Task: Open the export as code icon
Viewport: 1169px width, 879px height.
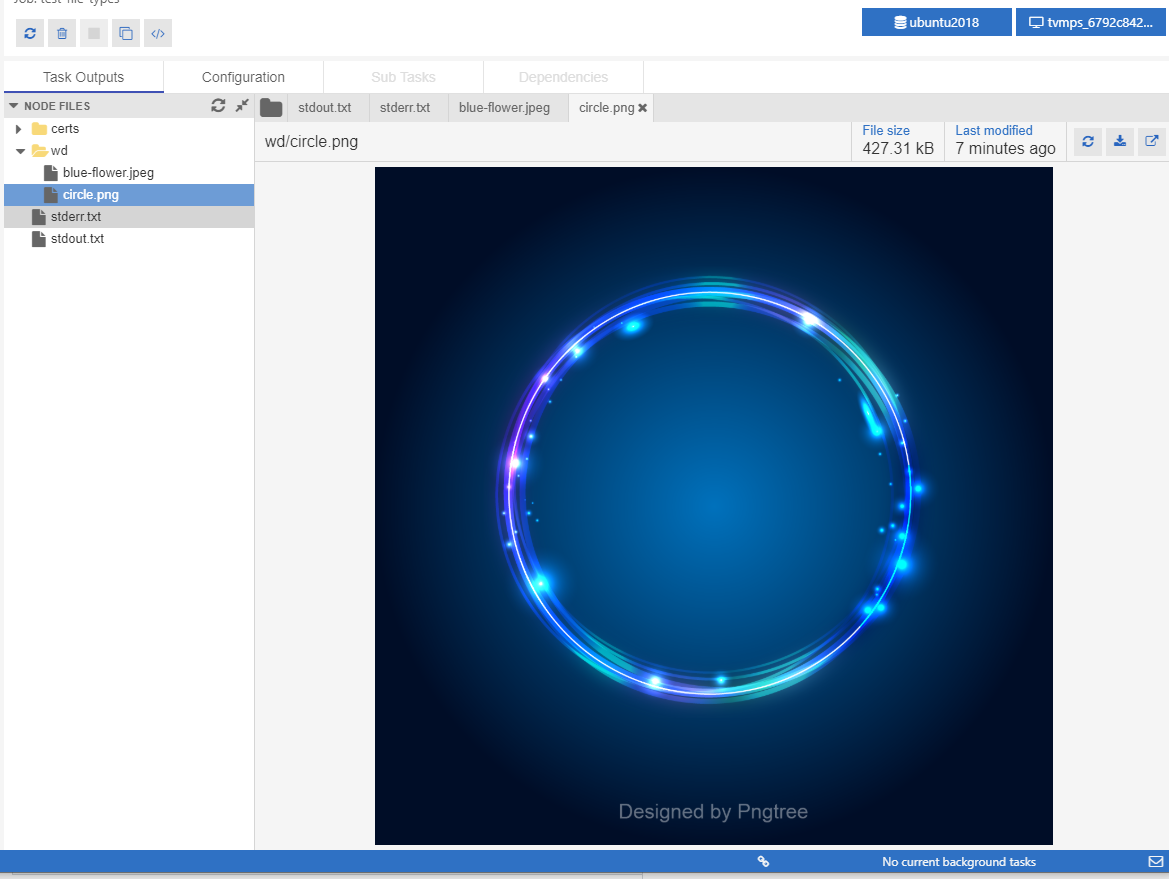Action: pyautogui.click(x=158, y=34)
